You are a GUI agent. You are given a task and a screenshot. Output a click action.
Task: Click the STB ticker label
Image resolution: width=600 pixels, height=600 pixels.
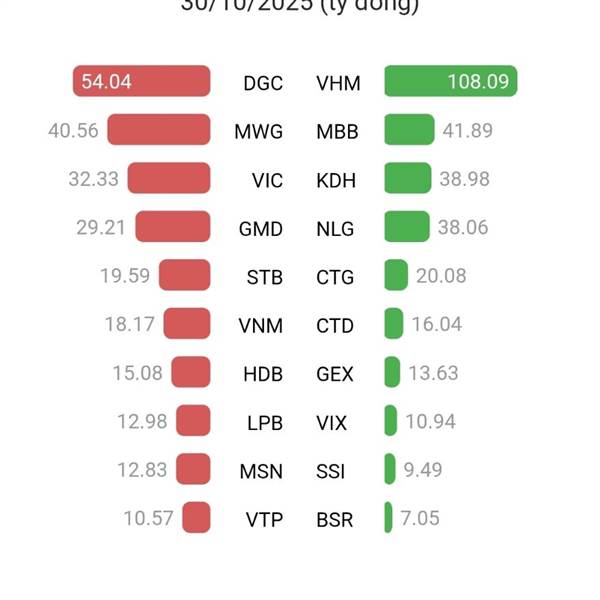(x=265, y=277)
